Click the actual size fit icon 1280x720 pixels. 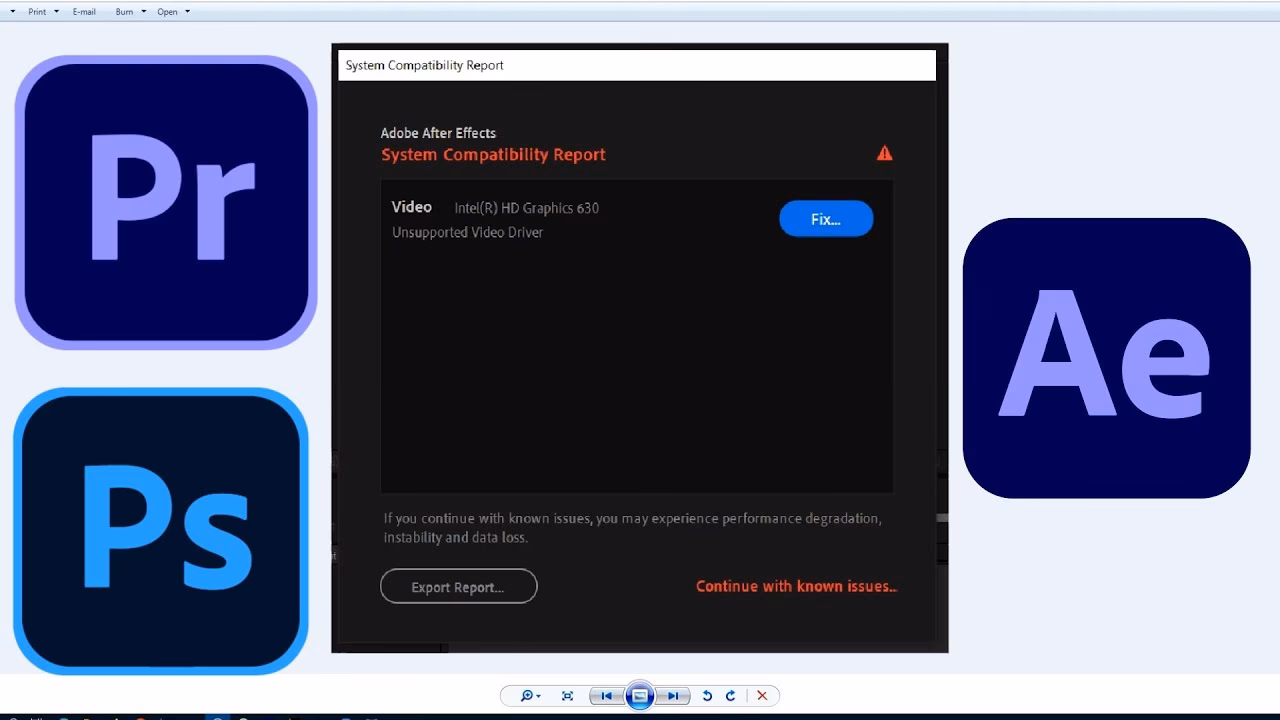pos(568,696)
